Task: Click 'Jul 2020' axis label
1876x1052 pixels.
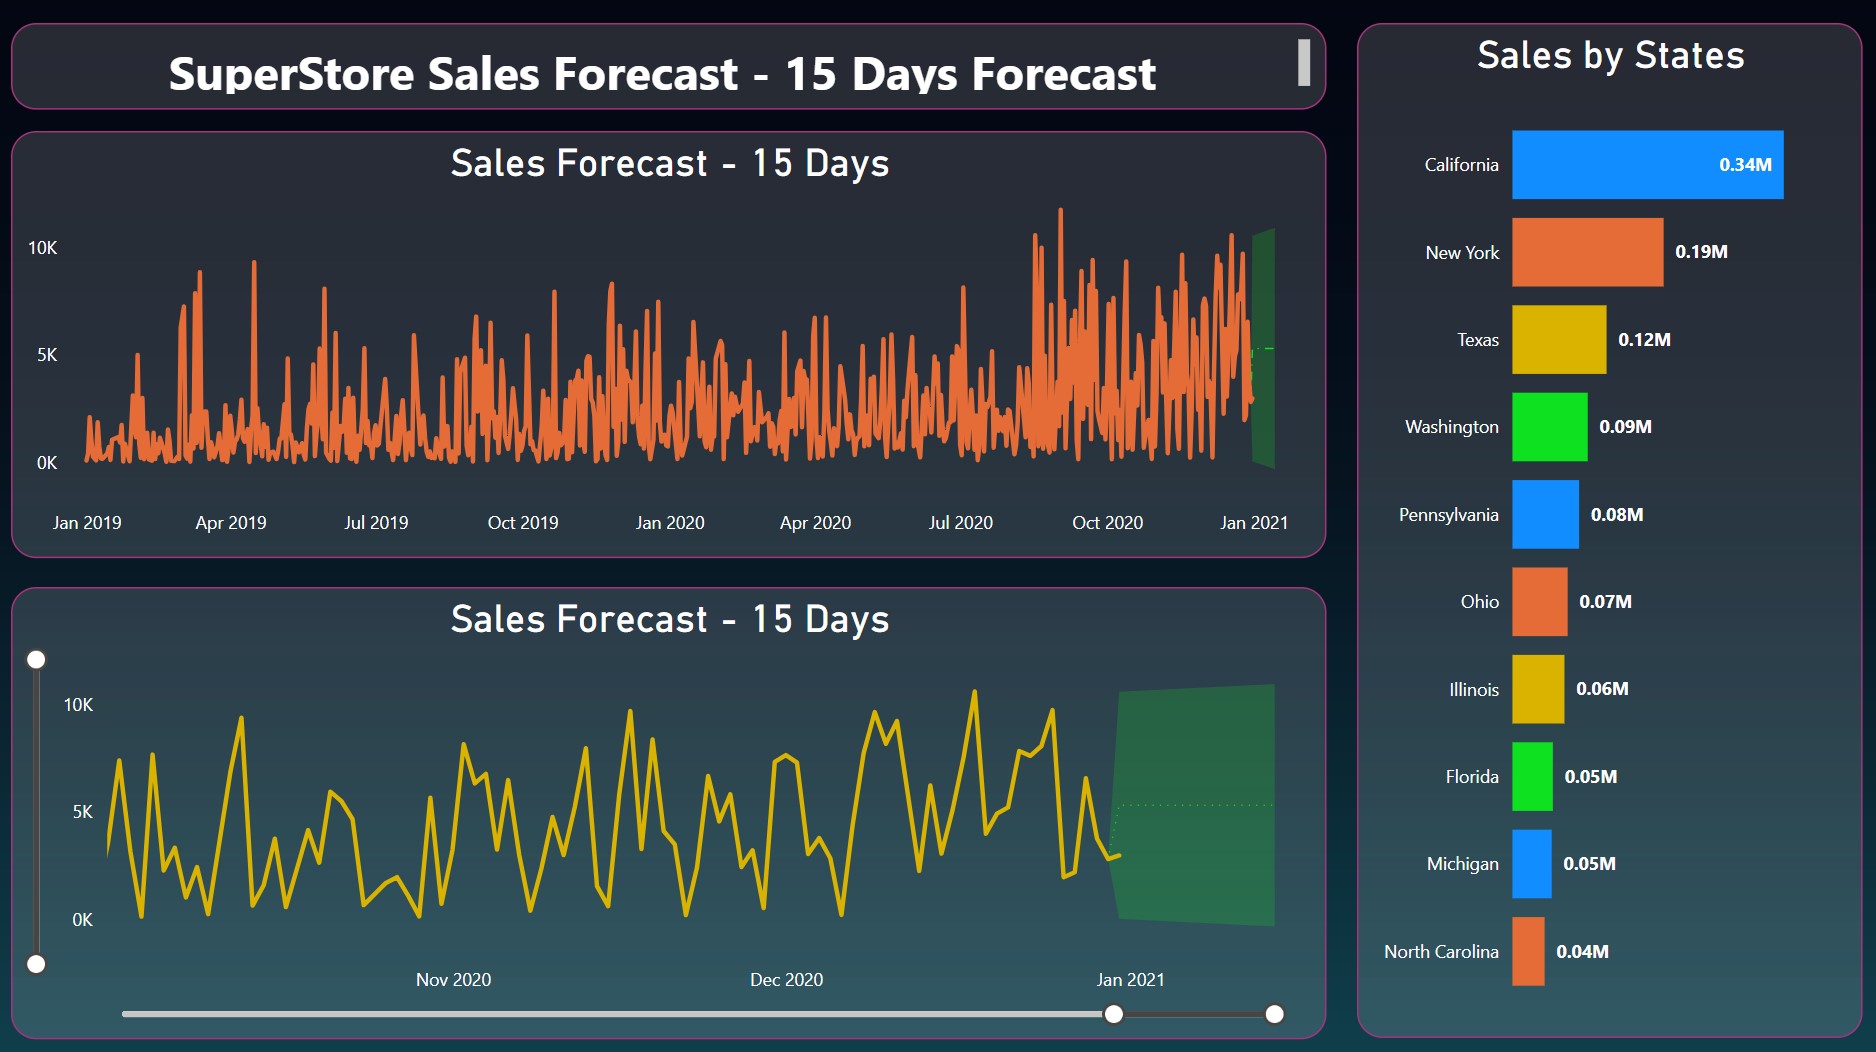Action: pyautogui.click(x=960, y=523)
